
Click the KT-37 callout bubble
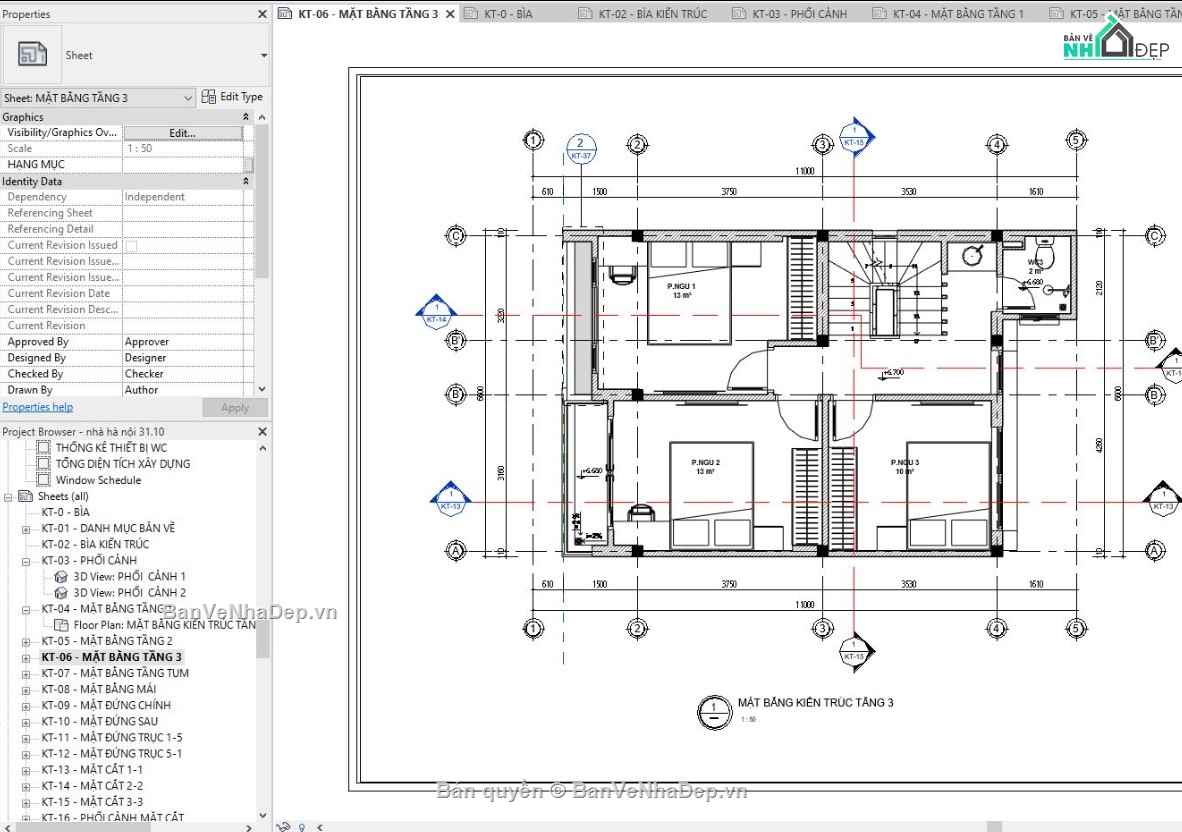(x=580, y=148)
